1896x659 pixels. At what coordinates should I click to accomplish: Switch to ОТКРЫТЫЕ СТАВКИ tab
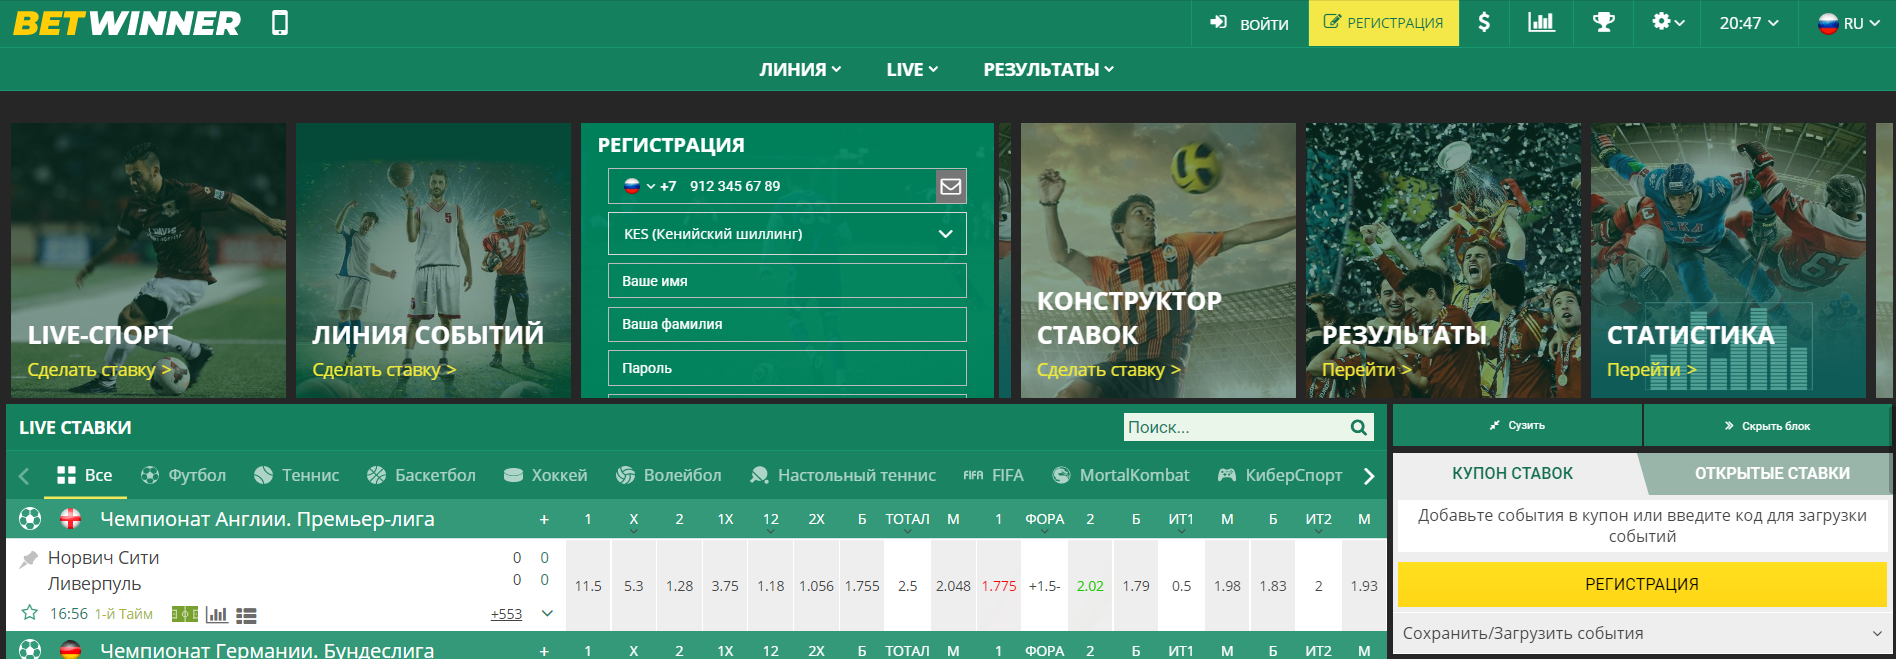click(x=1772, y=474)
